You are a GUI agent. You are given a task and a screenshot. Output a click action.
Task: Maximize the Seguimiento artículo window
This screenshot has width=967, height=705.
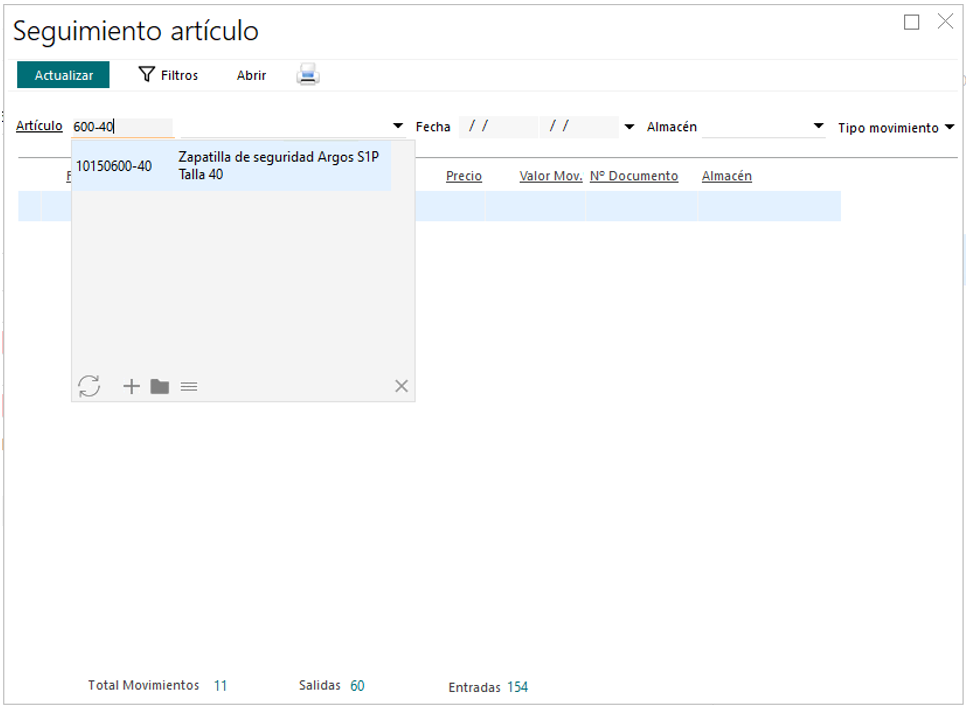[911, 22]
